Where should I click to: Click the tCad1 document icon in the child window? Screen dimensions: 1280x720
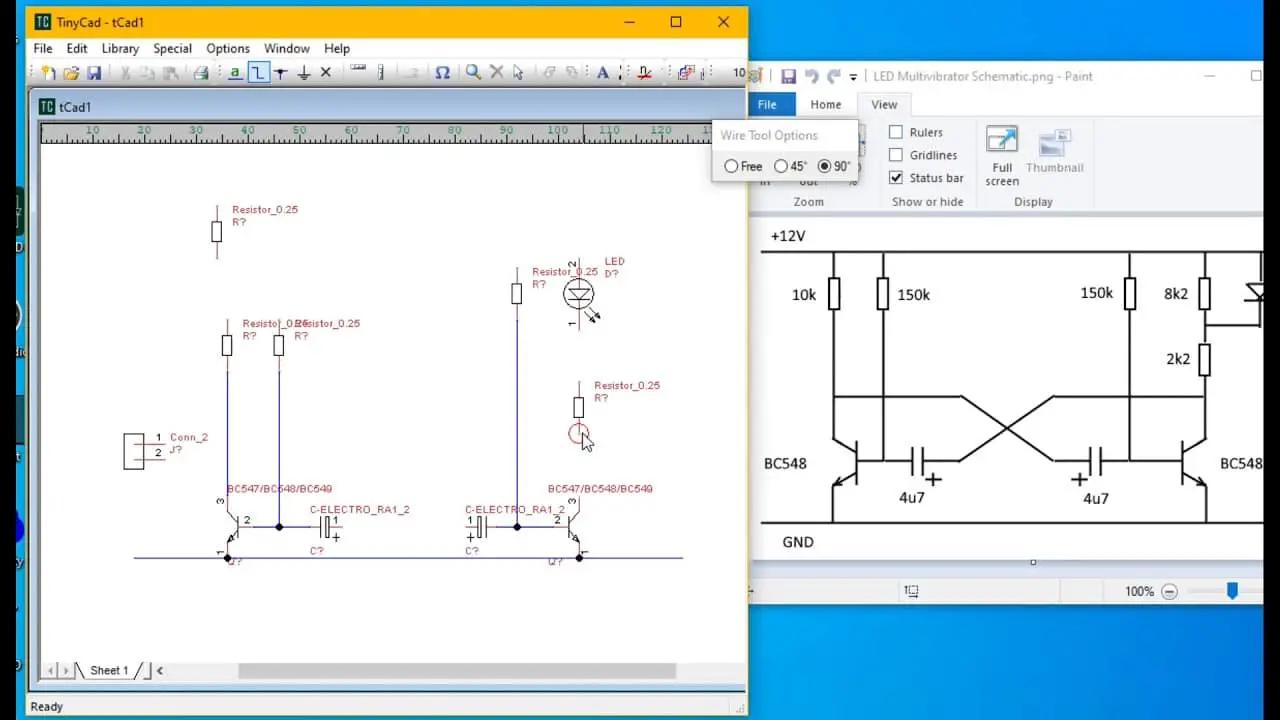[47, 107]
